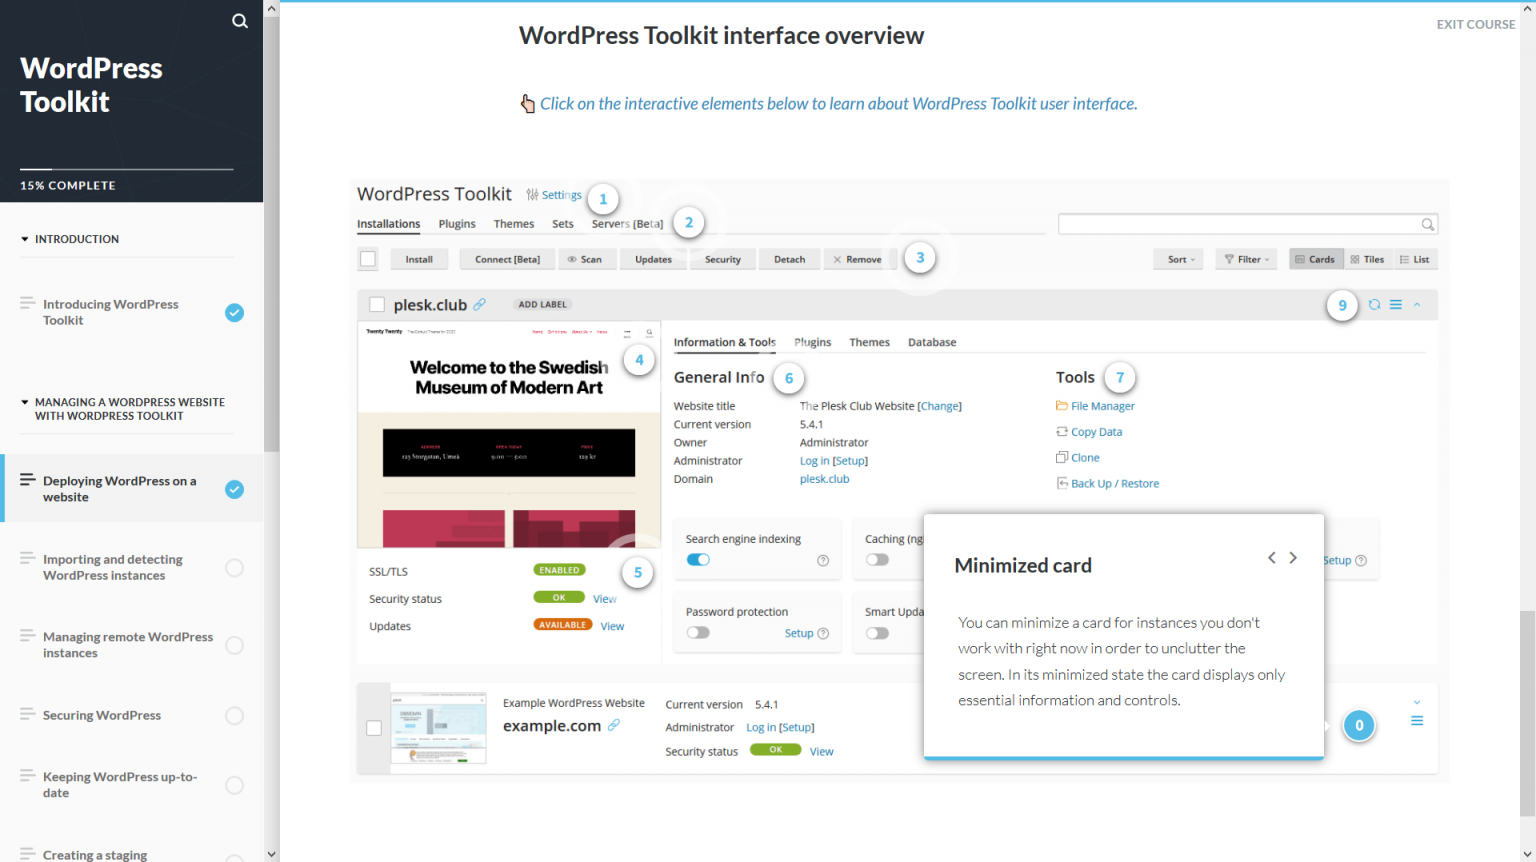Click the Clone icon under Tools

tap(1062, 457)
